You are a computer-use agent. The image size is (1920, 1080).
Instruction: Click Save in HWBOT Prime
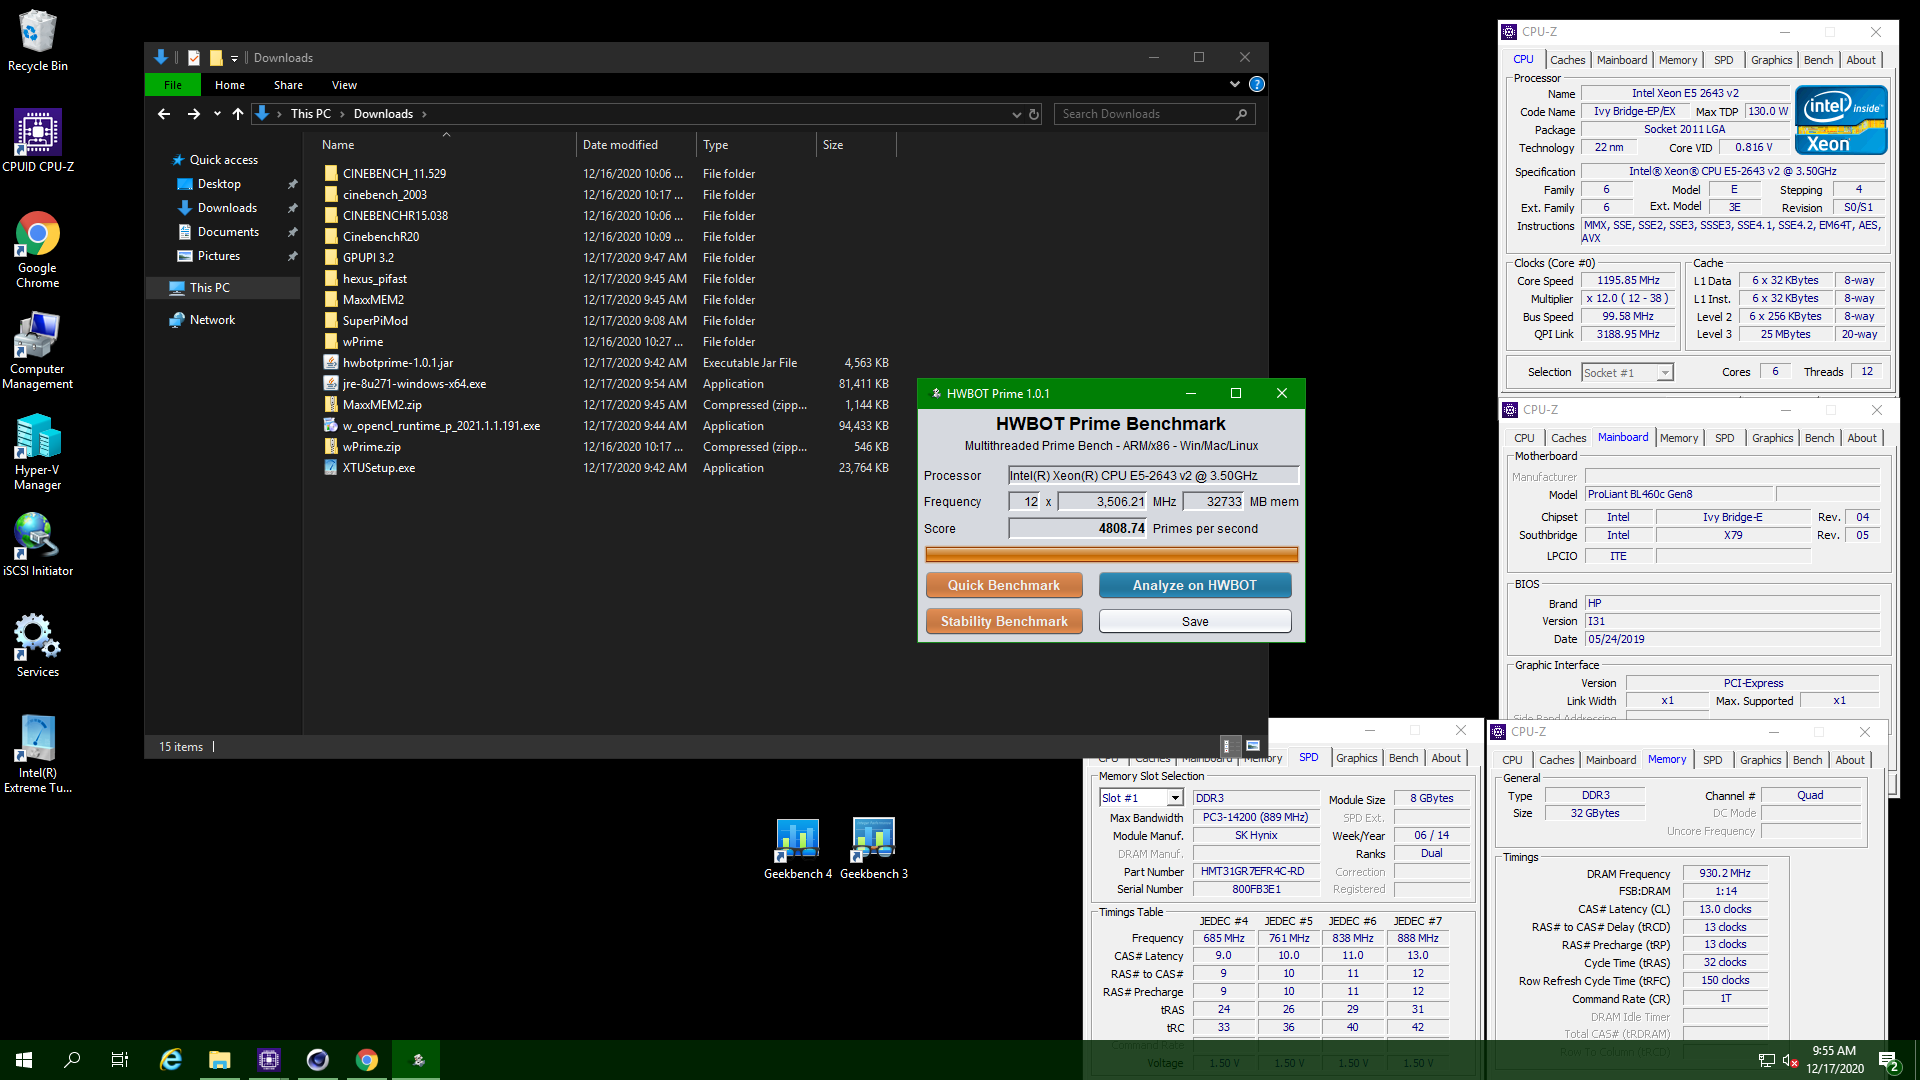point(1195,621)
